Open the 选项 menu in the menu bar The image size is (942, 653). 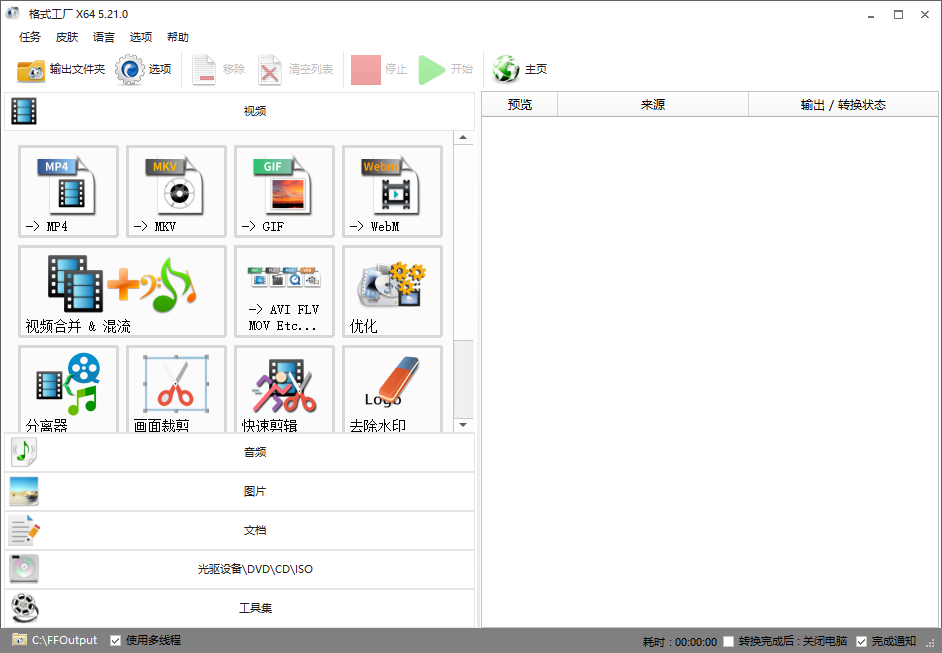141,37
